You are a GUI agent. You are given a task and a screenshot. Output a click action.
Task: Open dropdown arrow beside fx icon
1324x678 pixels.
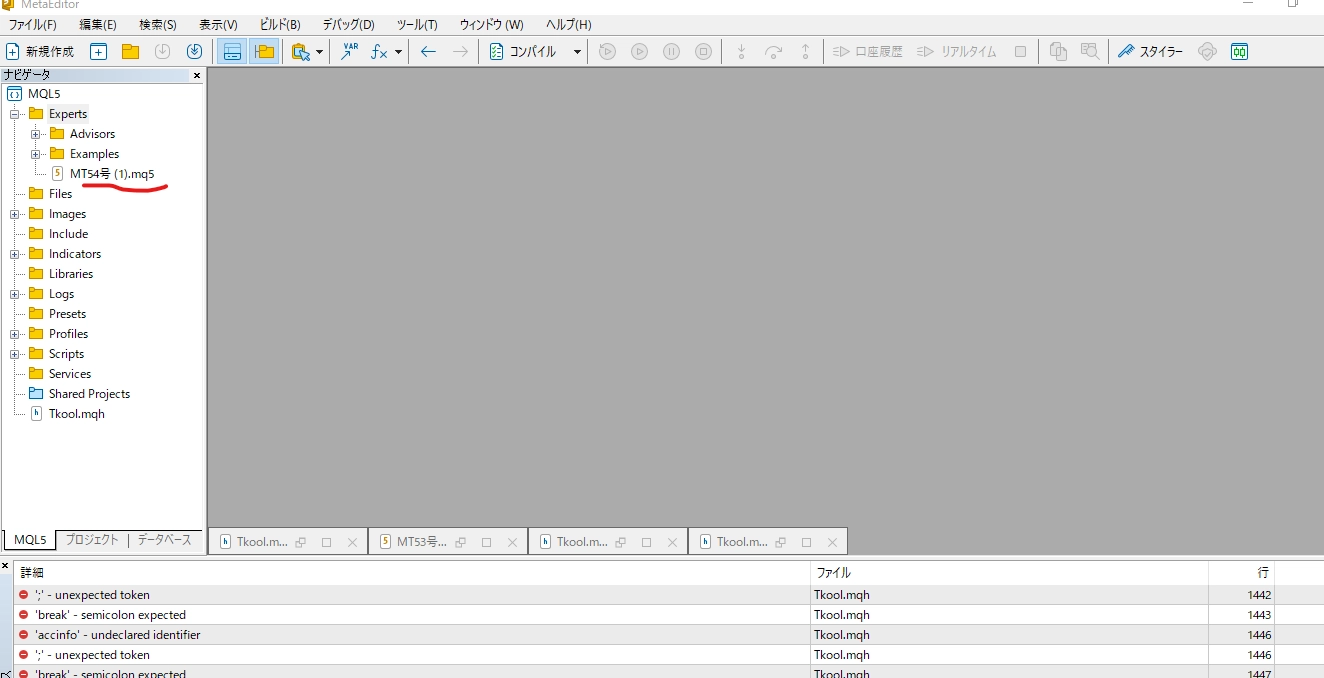pyautogui.click(x=398, y=52)
